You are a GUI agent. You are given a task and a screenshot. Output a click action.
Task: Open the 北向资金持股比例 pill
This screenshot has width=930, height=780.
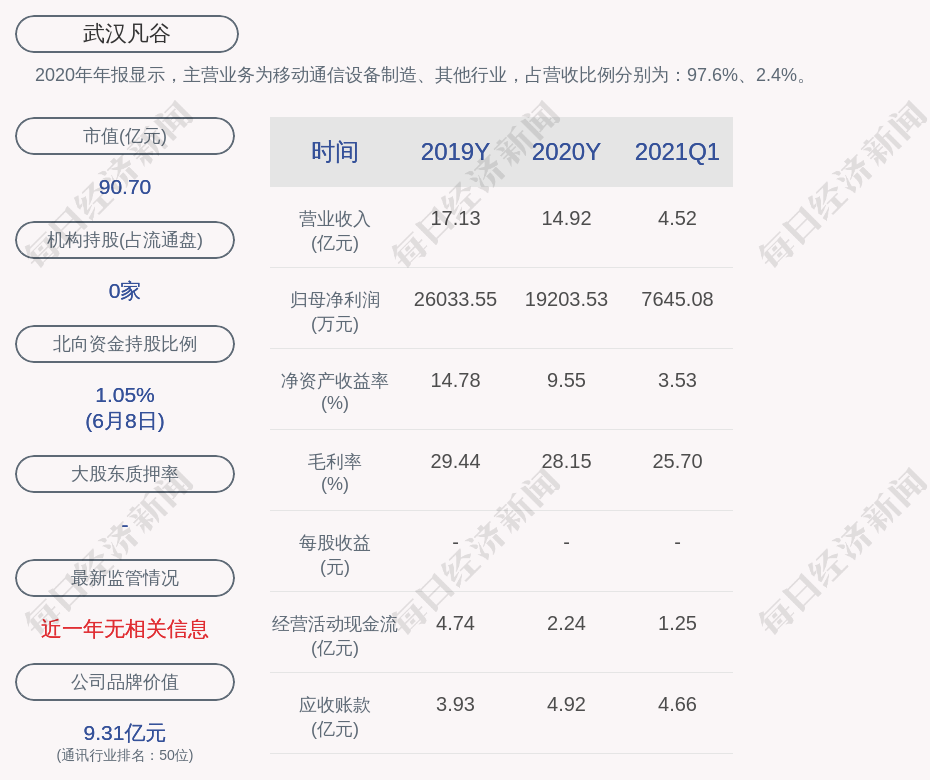(x=125, y=344)
